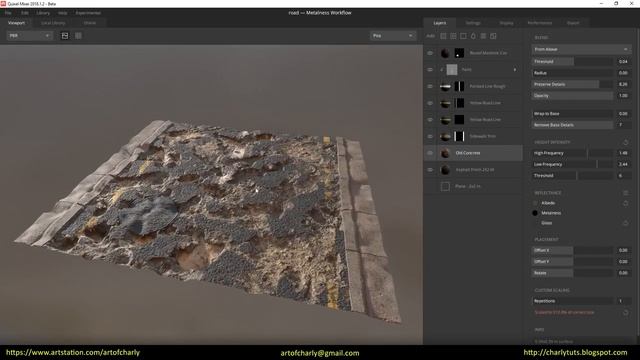Click the Reflectance section options icon
640x360 pixels.
625,193
